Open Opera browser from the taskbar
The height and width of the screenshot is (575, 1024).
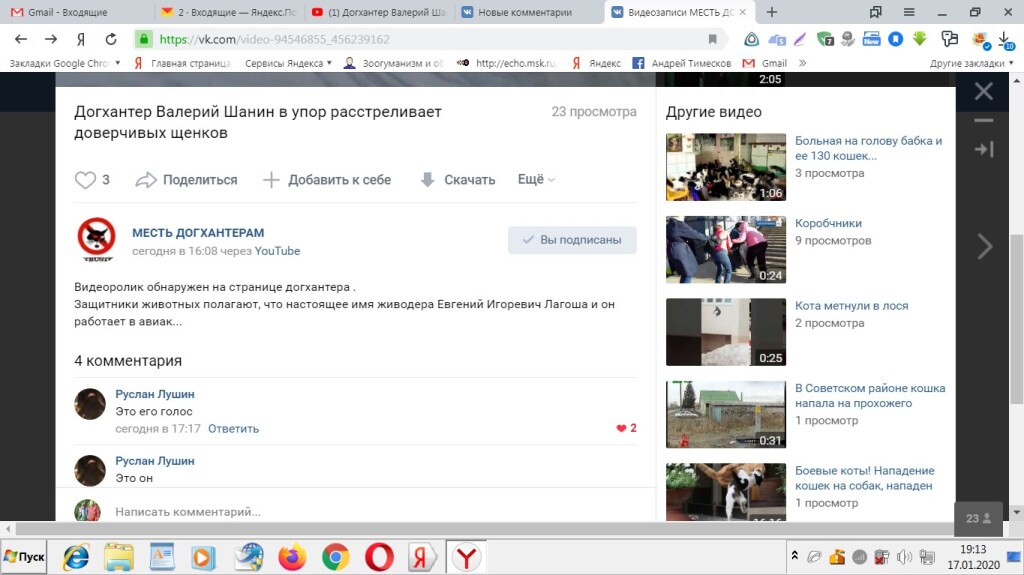(379, 557)
